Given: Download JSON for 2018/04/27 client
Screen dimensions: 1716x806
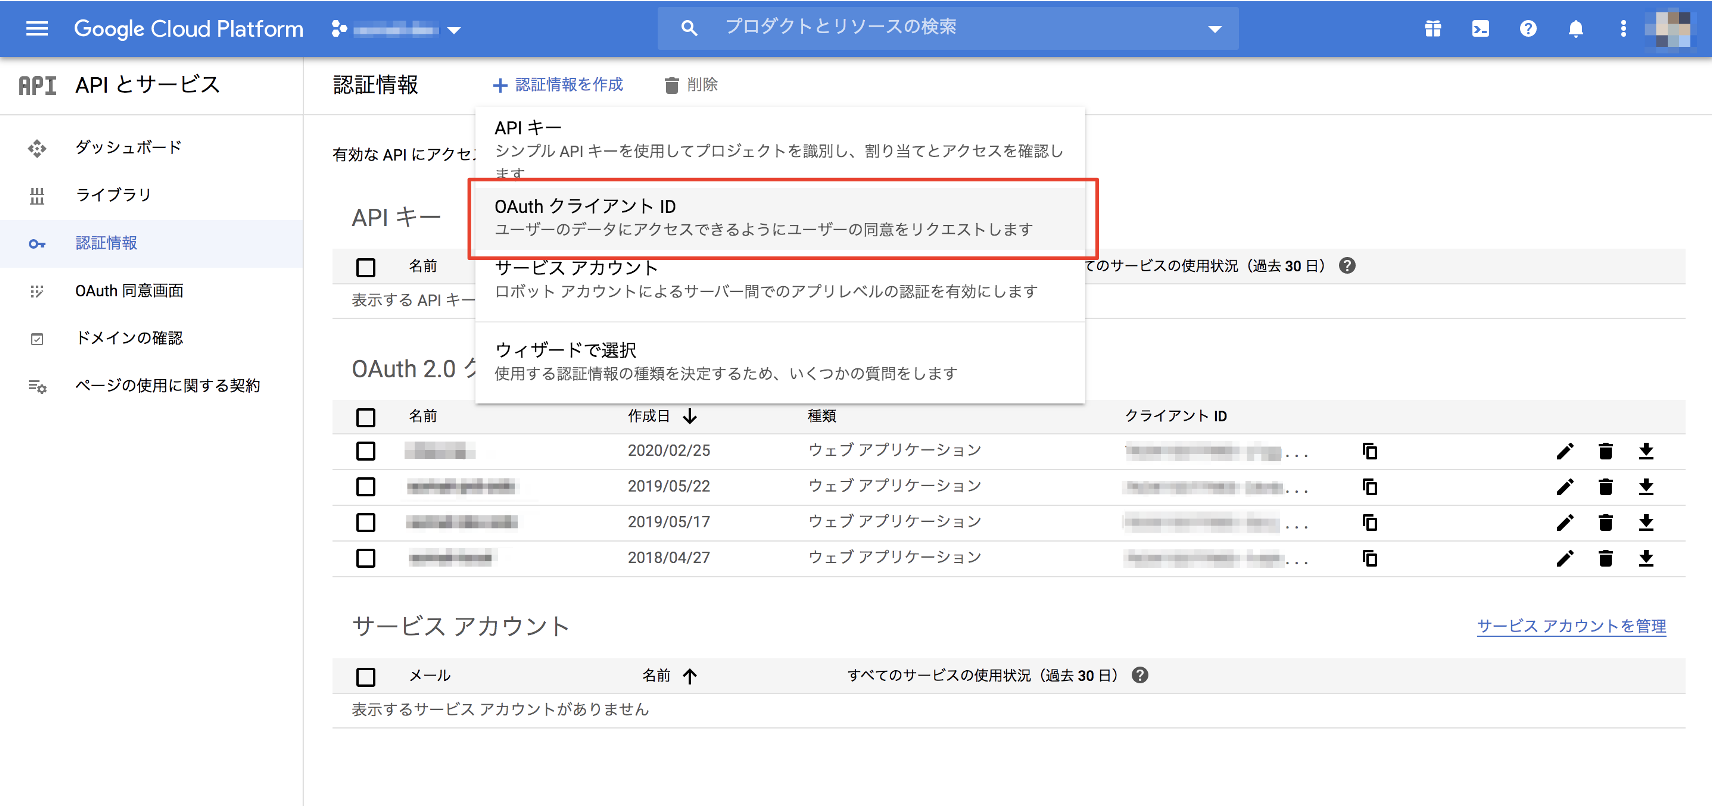Looking at the screenshot, I should pyautogui.click(x=1646, y=558).
